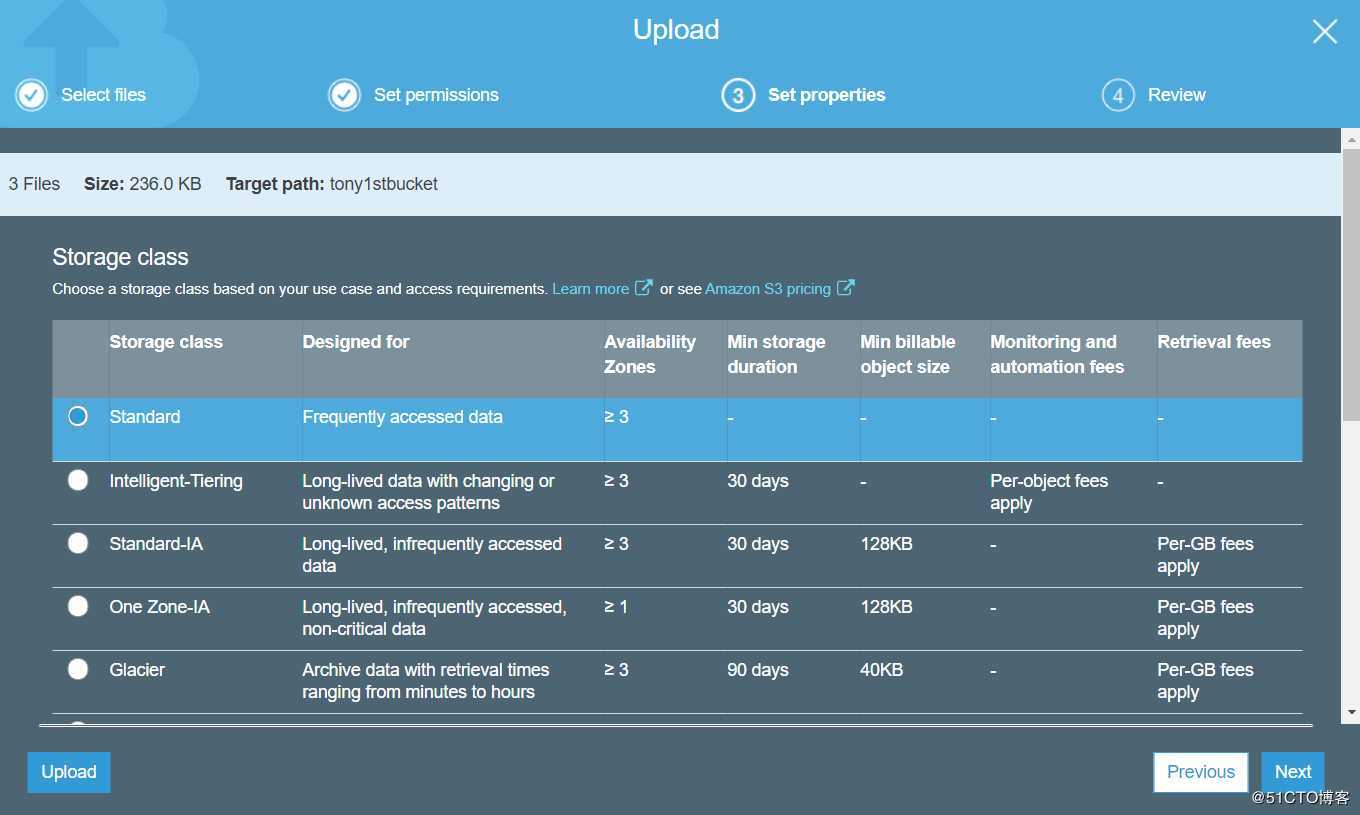Click external link icon beside Amazon S3 pricing
This screenshot has height=815, width=1360.
coord(846,288)
